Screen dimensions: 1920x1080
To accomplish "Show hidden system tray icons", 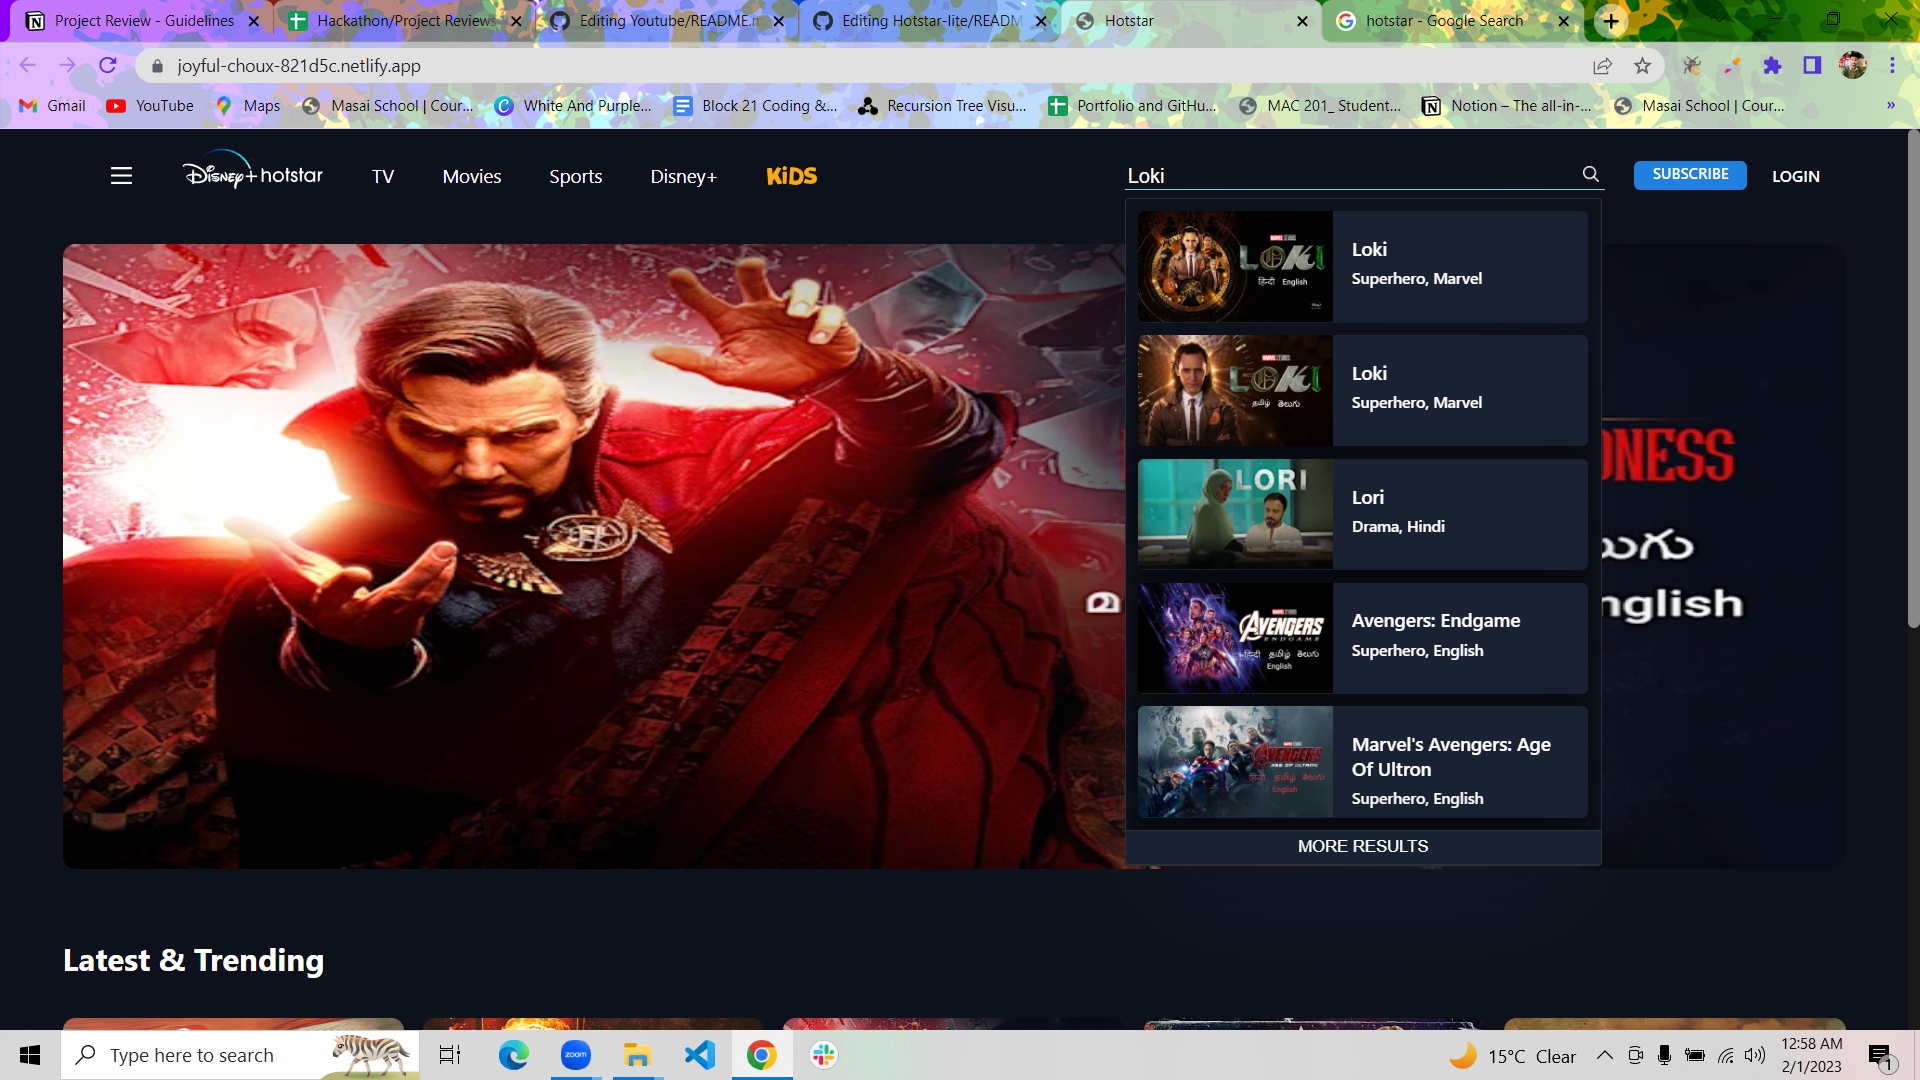I will pyautogui.click(x=1604, y=1055).
